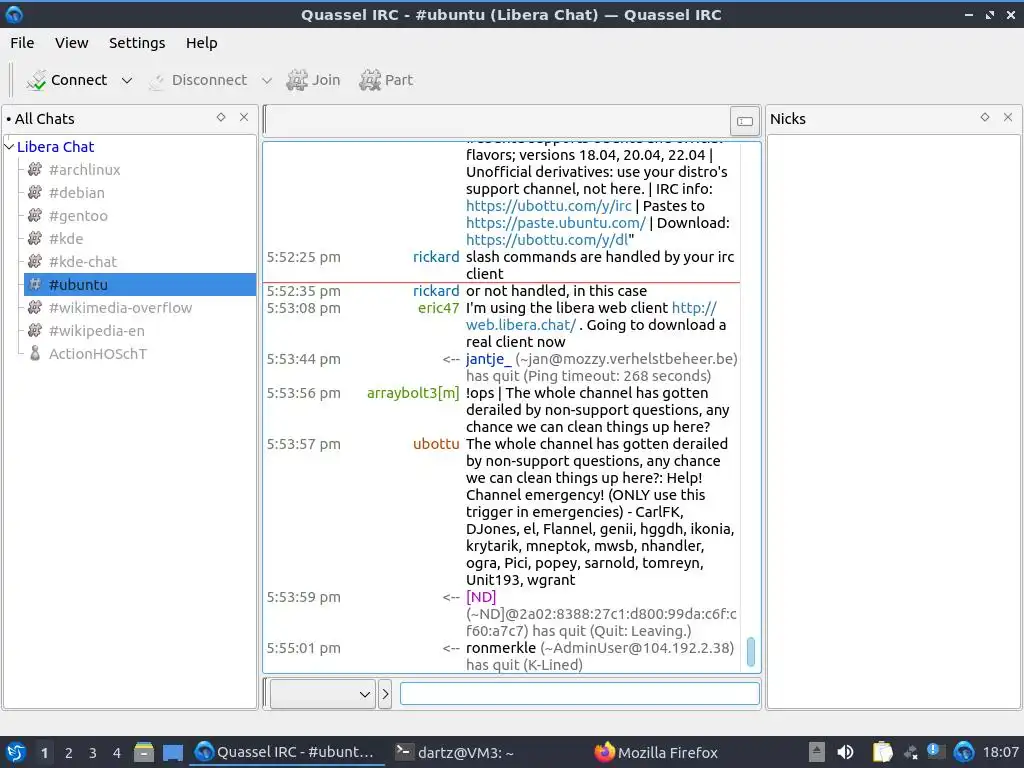
Task: Click the ActionHOSchT user query icon
Action: tap(35, 353)
